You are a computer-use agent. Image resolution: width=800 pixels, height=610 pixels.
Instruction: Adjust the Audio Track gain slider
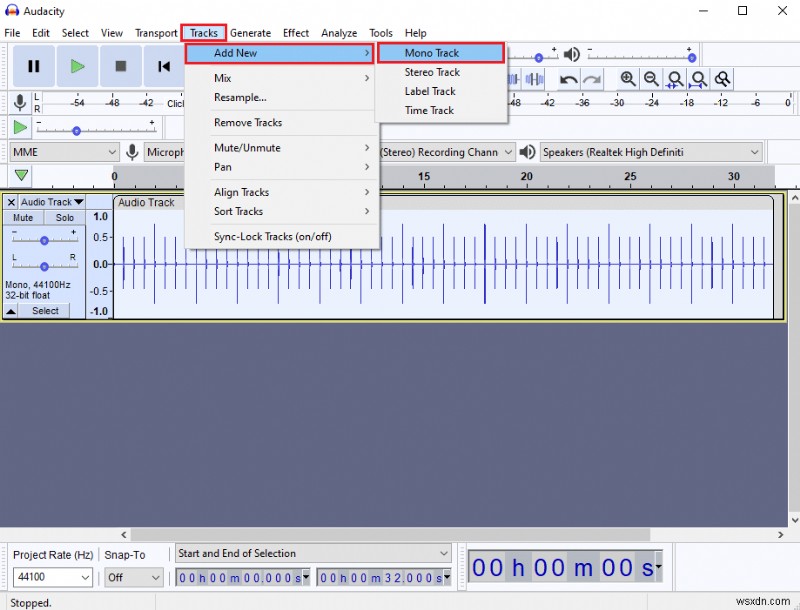point(44,240)
